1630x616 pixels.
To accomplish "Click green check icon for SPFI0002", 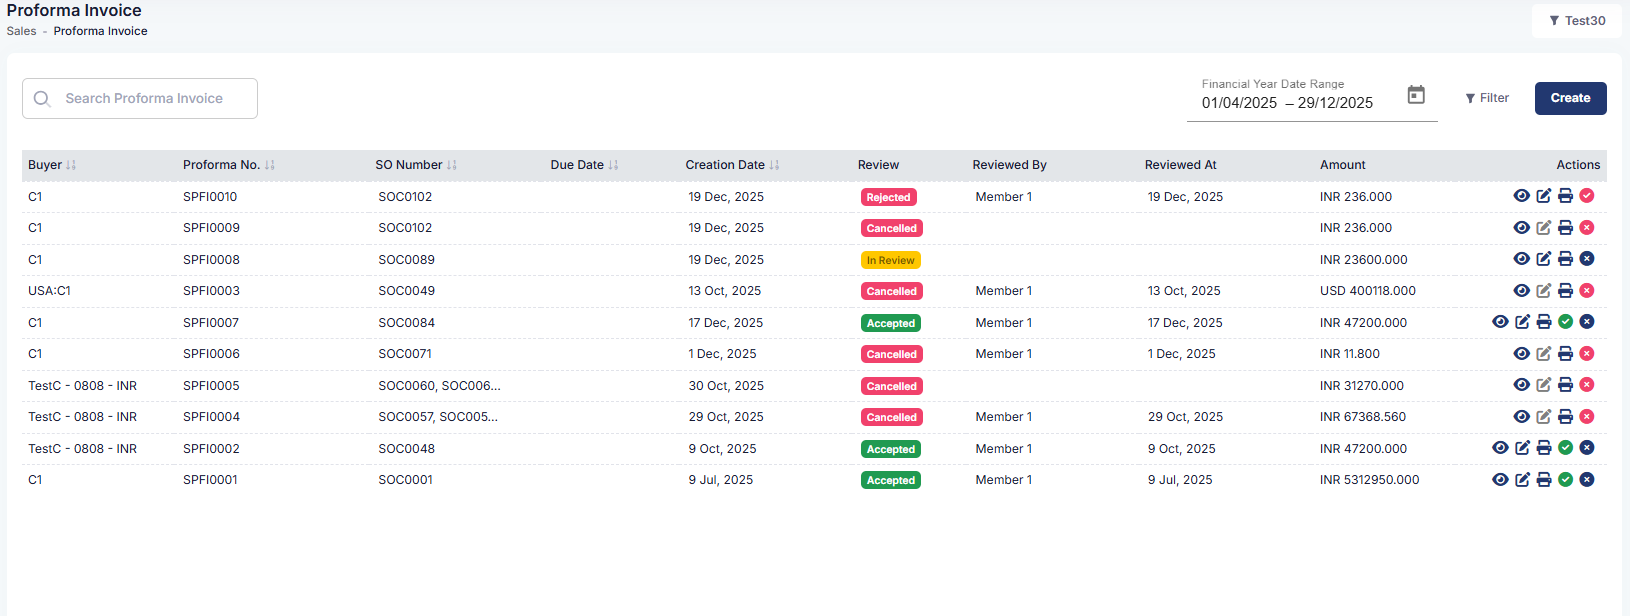I will tap(1566, 448).
